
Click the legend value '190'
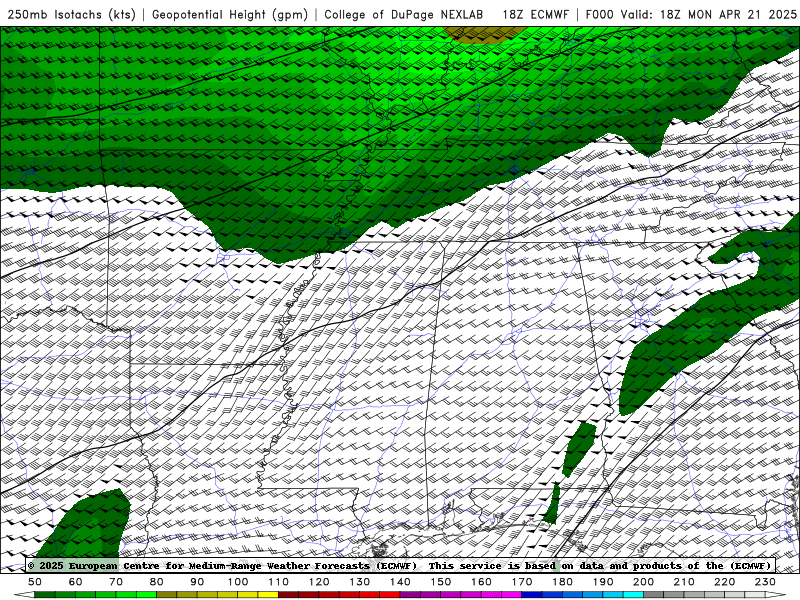[603, 582]
